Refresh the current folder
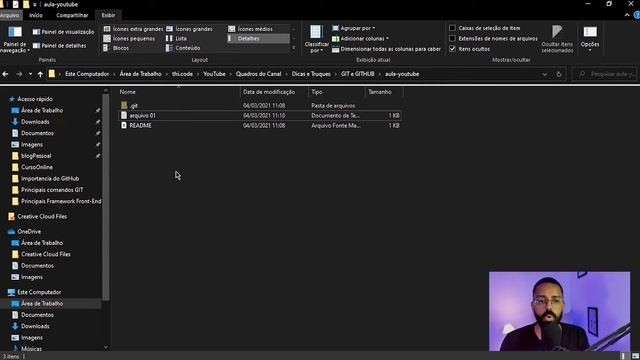The width and height of the screenshot is (640, 360). (559, 74)
